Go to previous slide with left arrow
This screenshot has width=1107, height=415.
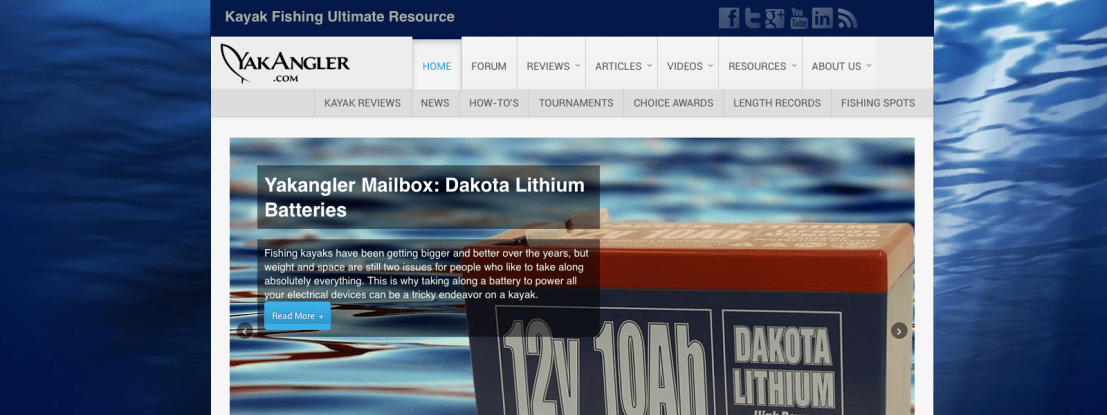(244, 331)
